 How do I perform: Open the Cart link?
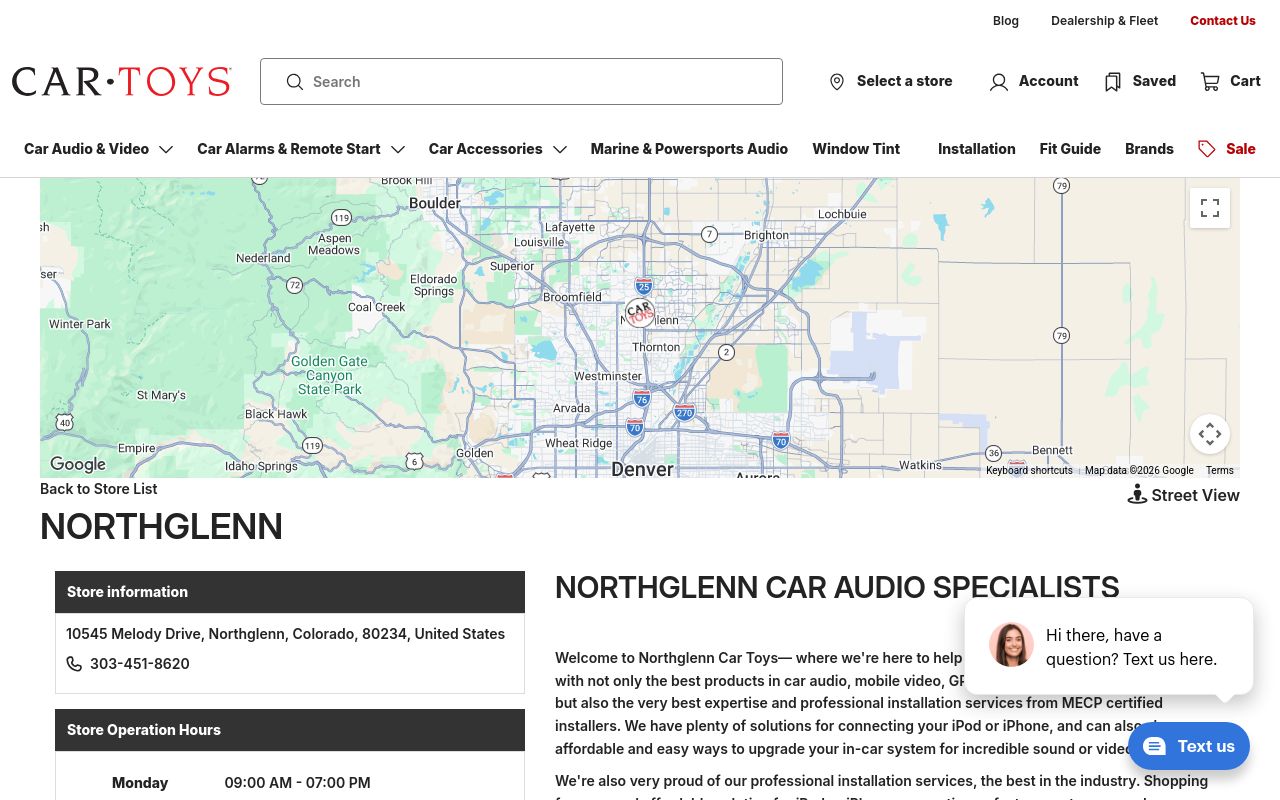click(1245, 81)
